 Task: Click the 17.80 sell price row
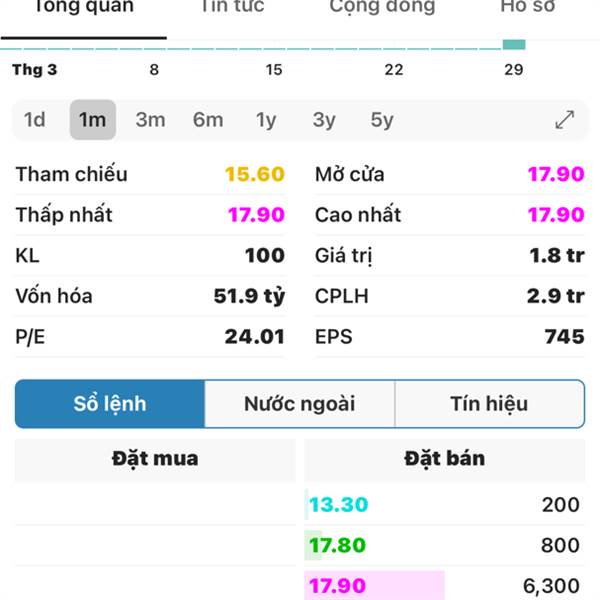click(445, 545)
